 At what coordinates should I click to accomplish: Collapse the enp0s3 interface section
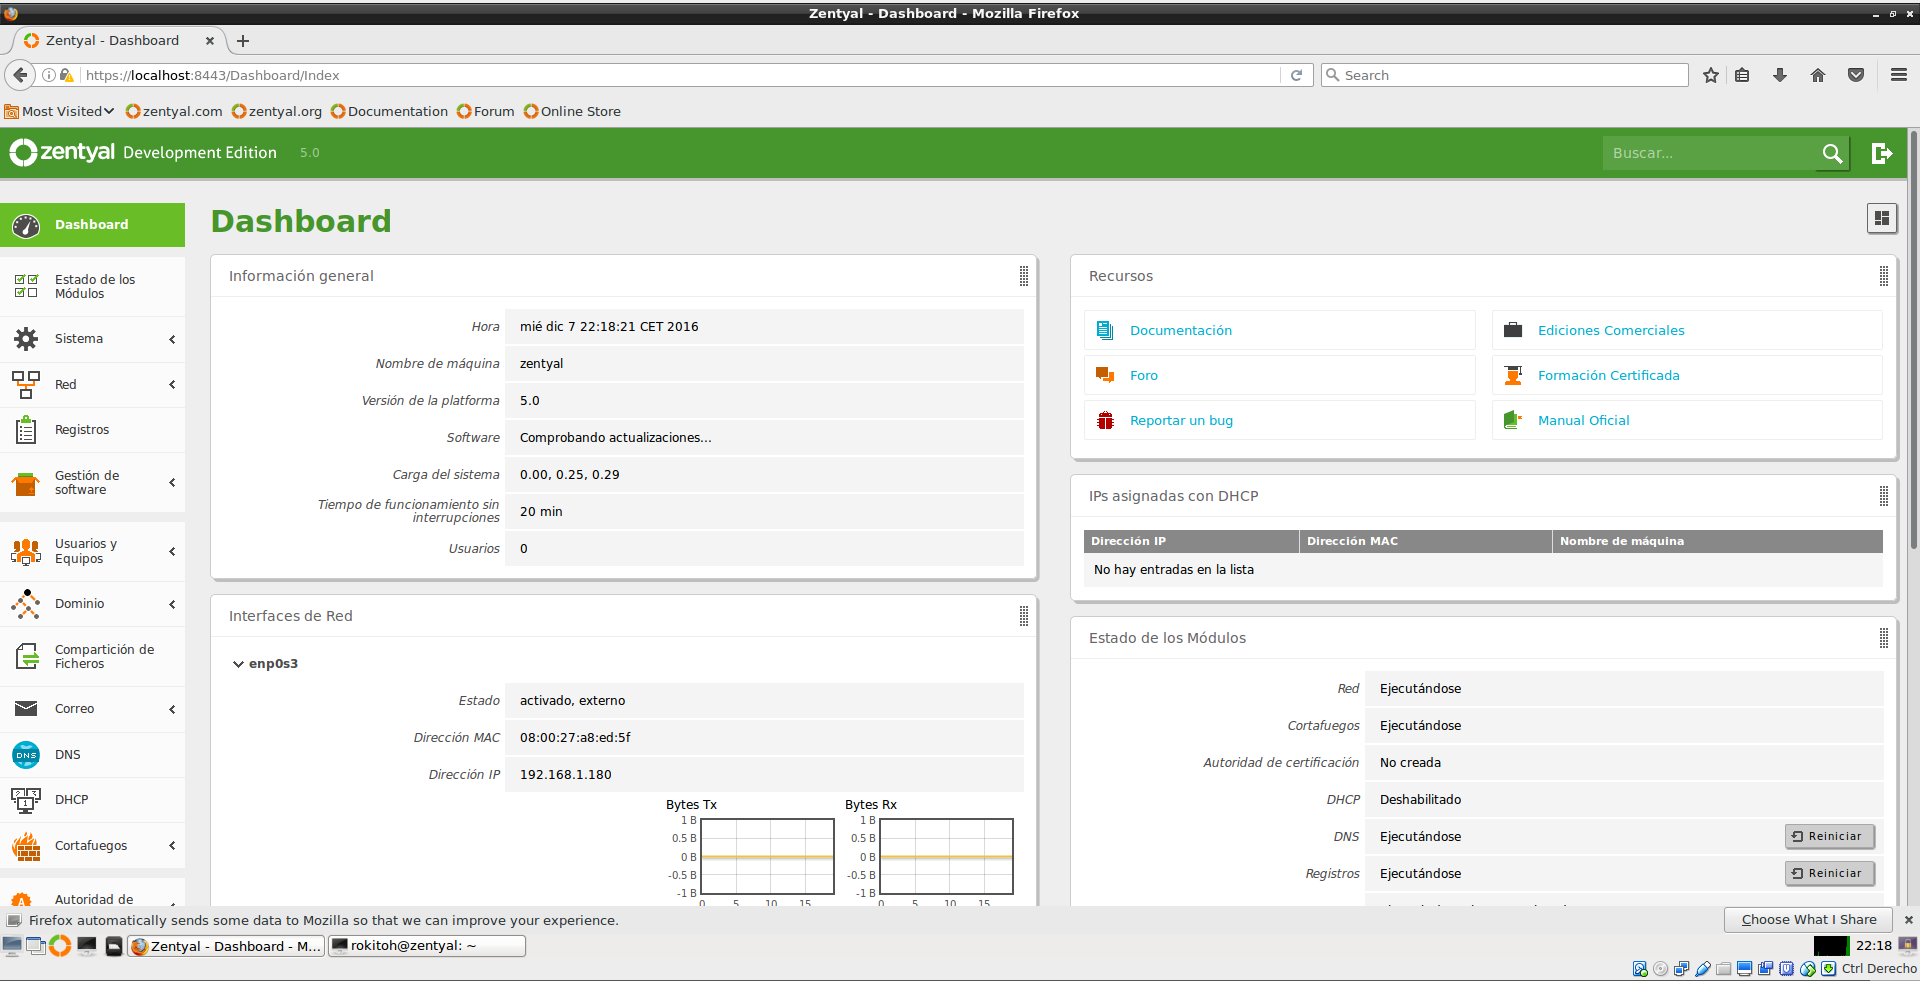(x=238, y=664)
